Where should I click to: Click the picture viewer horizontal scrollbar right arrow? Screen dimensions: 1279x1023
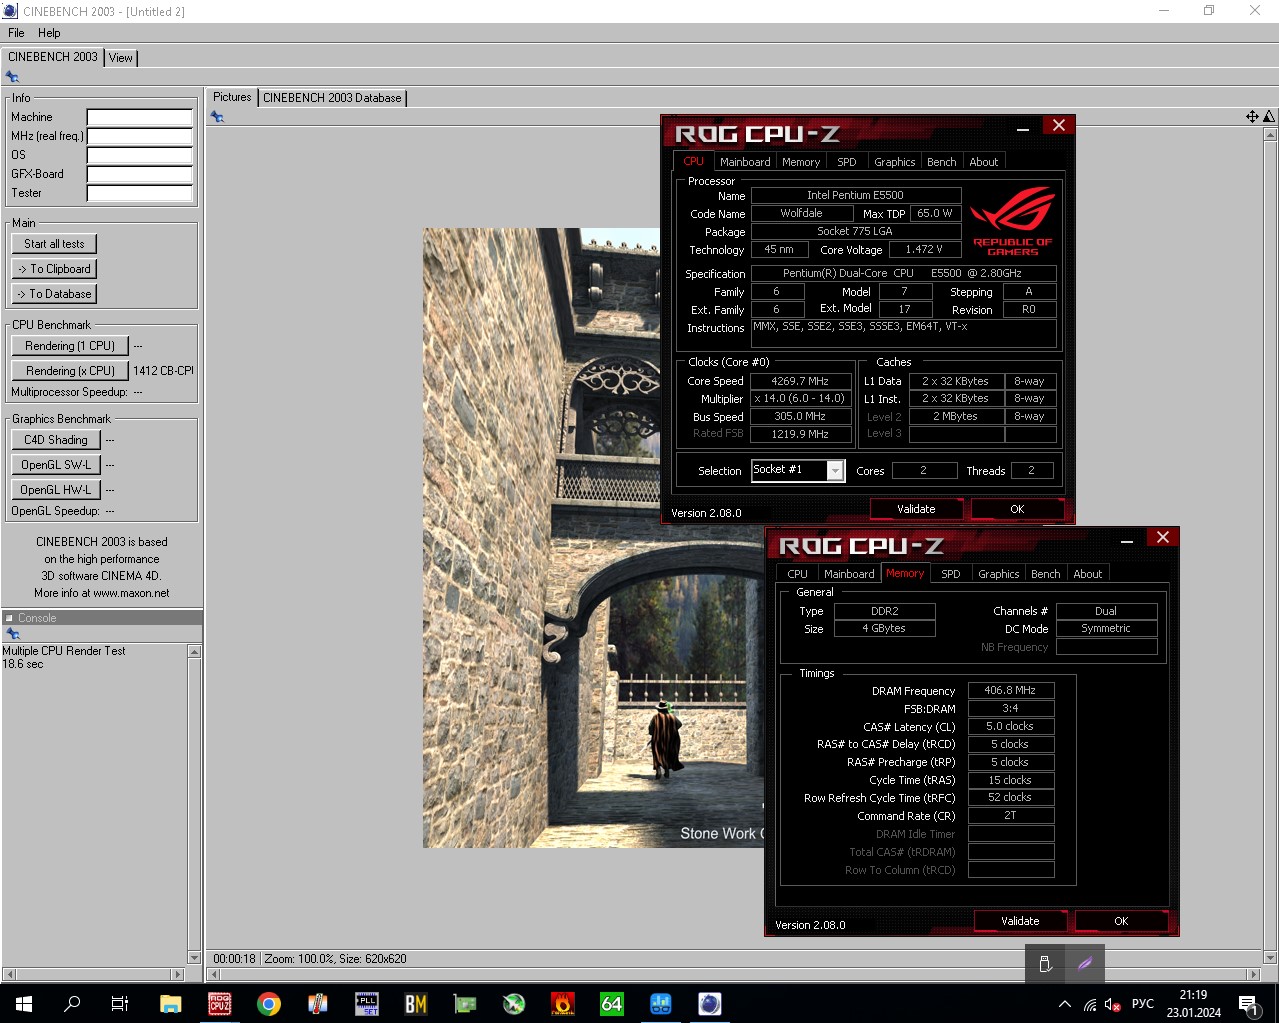click(1253, 974)
